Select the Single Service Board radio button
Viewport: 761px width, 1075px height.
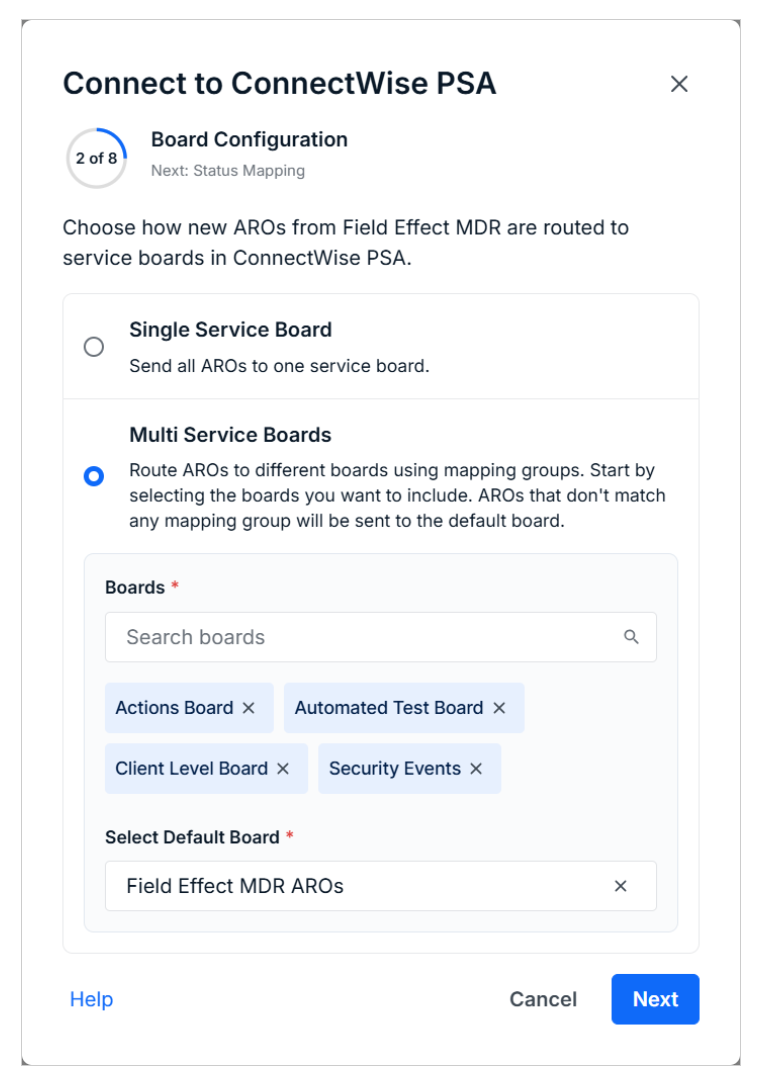pos(94,347)
